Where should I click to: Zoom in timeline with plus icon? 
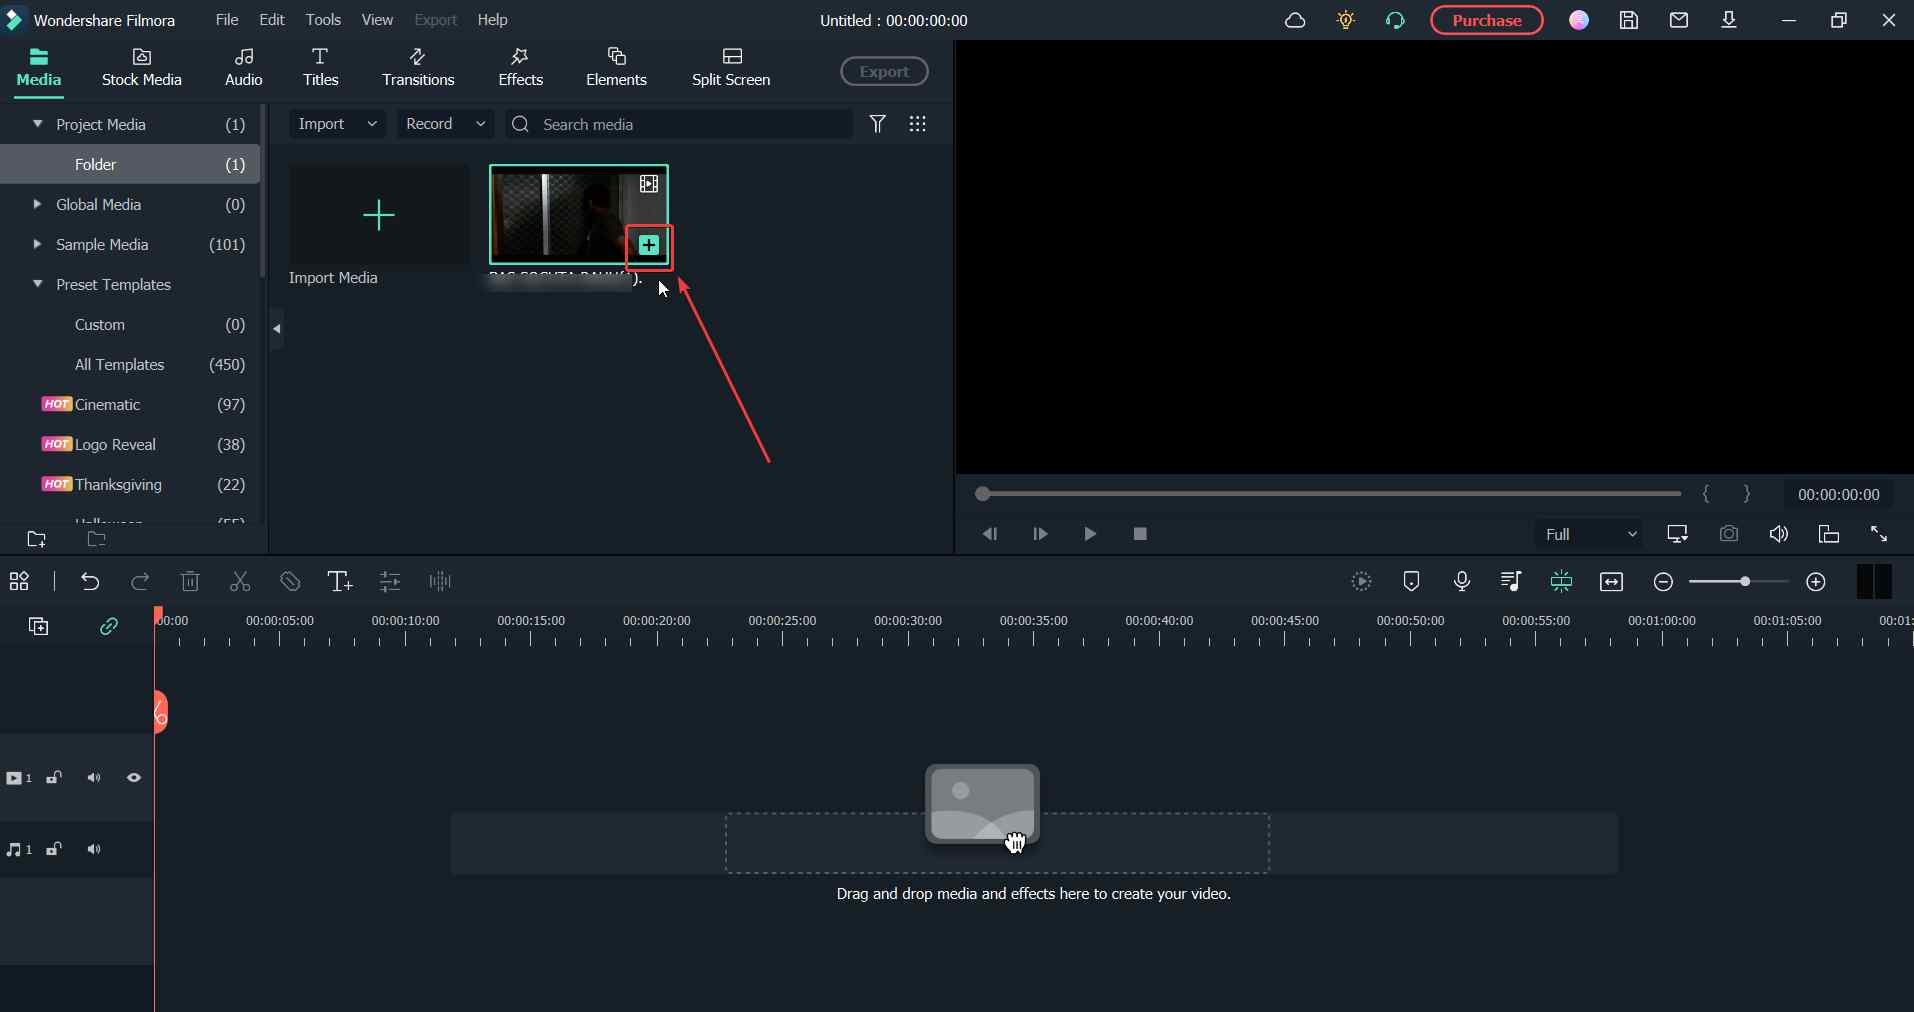coord(1816,582)
